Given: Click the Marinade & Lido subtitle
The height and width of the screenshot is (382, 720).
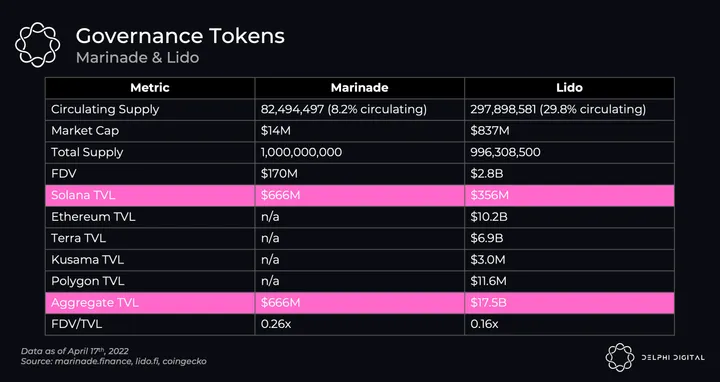Looking at the screenshot, I should [x=137, y=58].
